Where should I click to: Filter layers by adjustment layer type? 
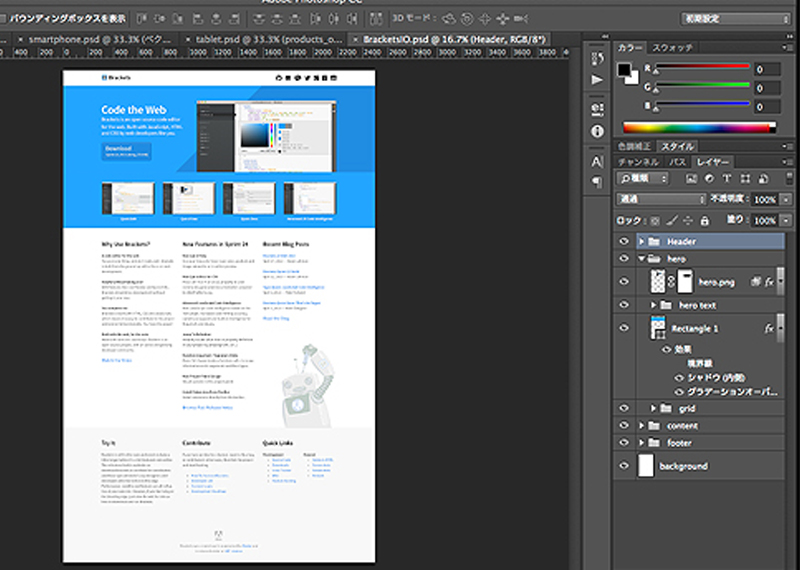coord(709,179)
